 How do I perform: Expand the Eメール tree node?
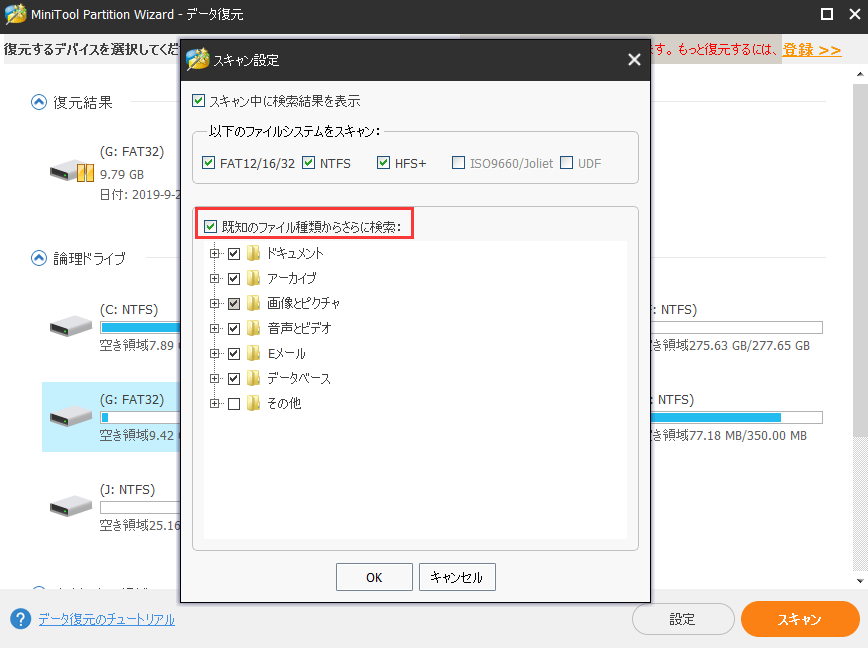pos(214,353)
